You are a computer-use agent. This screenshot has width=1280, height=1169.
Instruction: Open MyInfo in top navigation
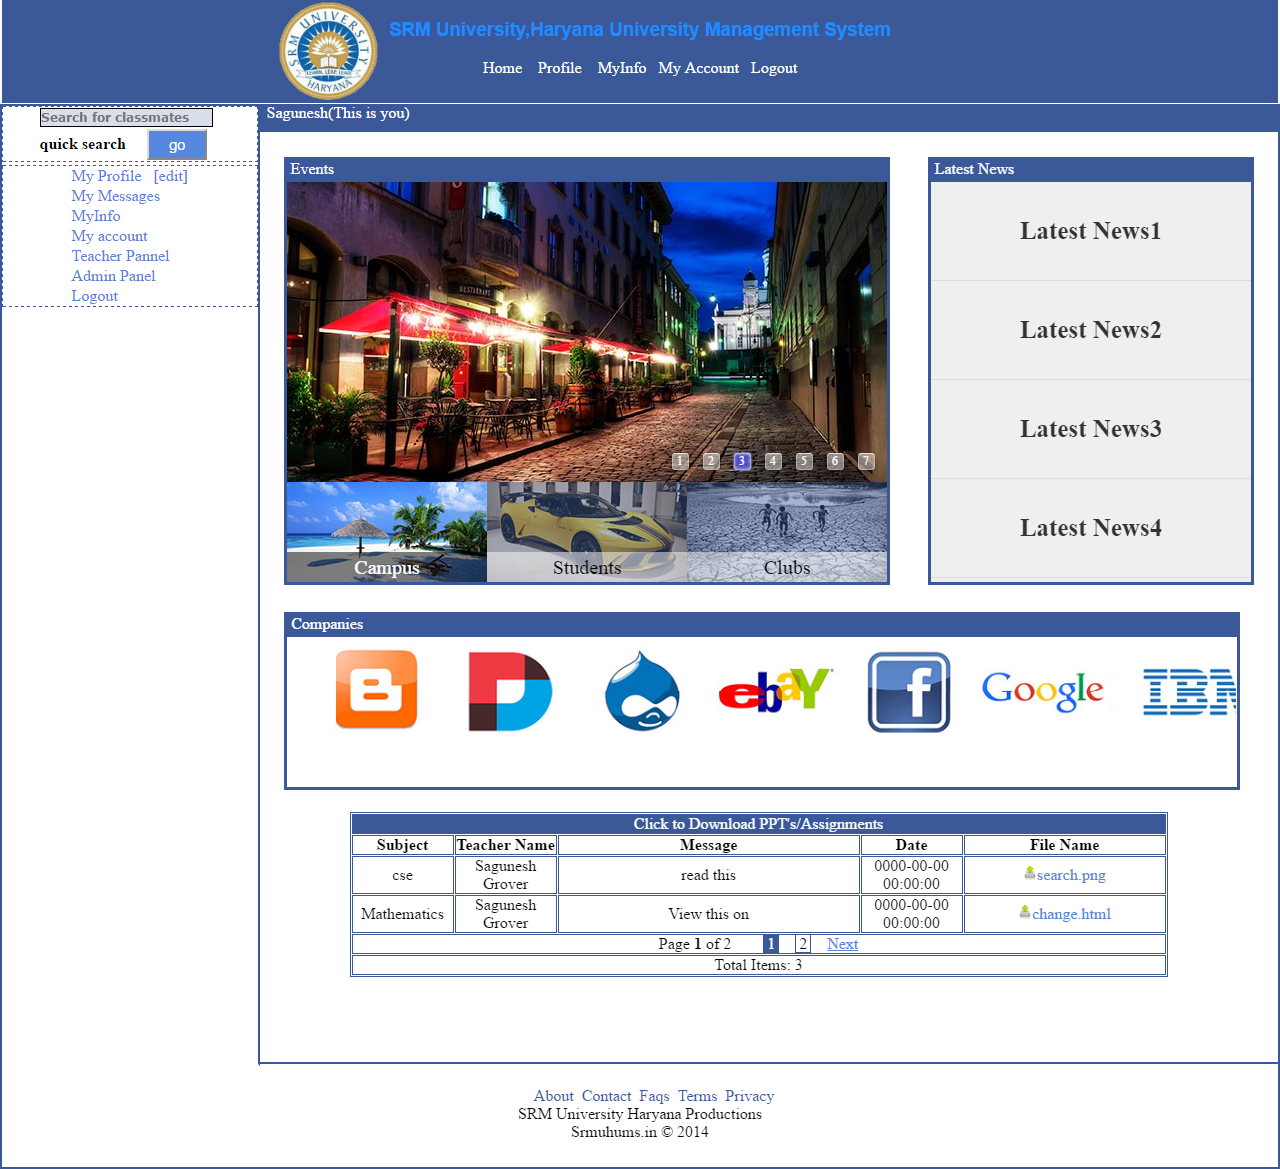point(622,68)
